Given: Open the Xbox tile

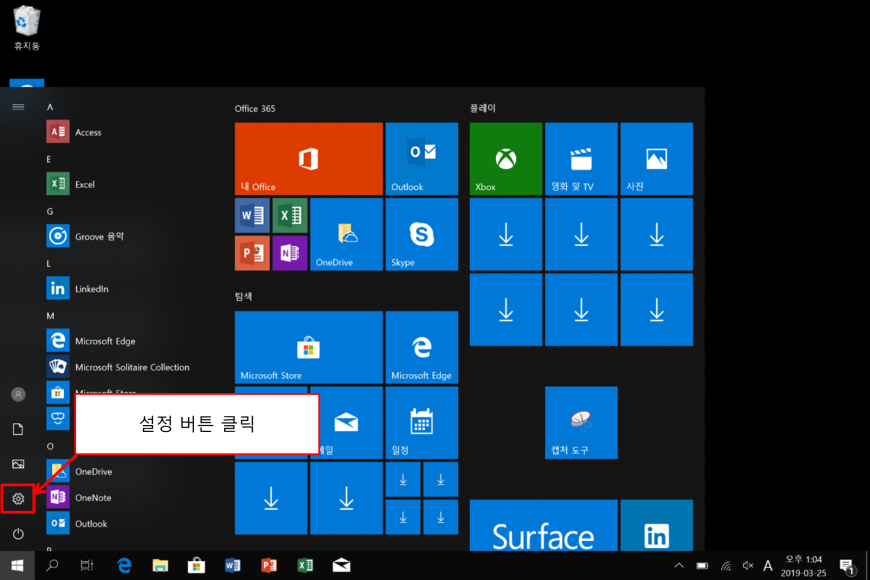Looking at the screenshot, I should pyautogui.click(x=506, y=159).
